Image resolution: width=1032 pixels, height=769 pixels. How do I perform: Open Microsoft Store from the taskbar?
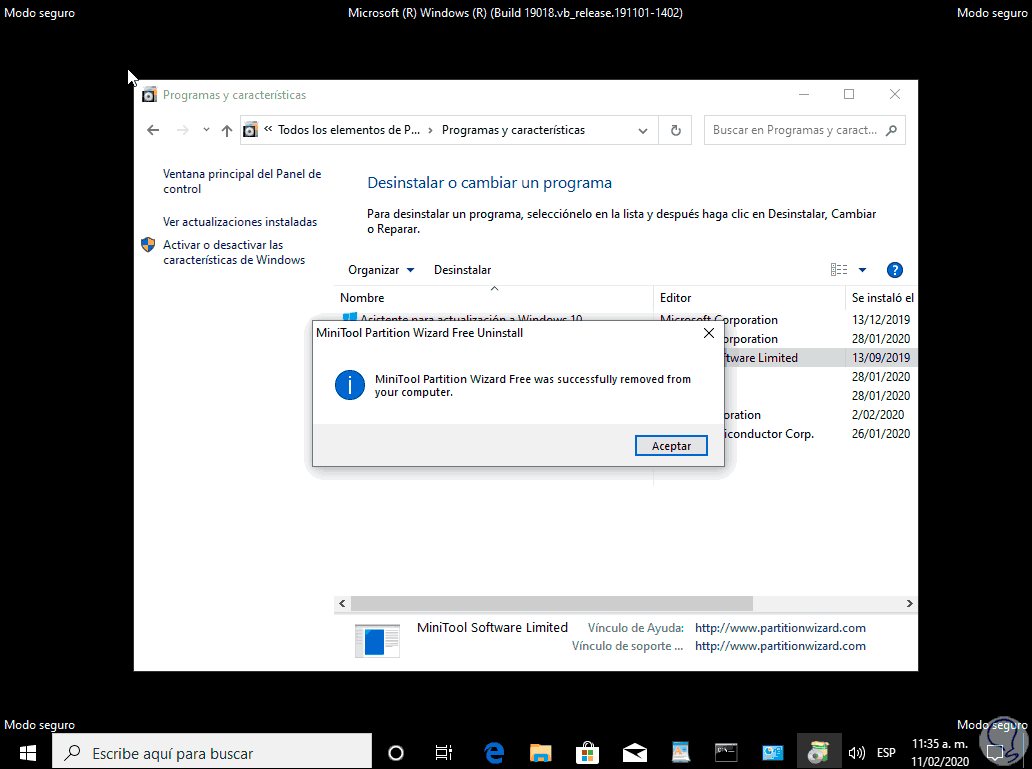(x=587, y=753)
